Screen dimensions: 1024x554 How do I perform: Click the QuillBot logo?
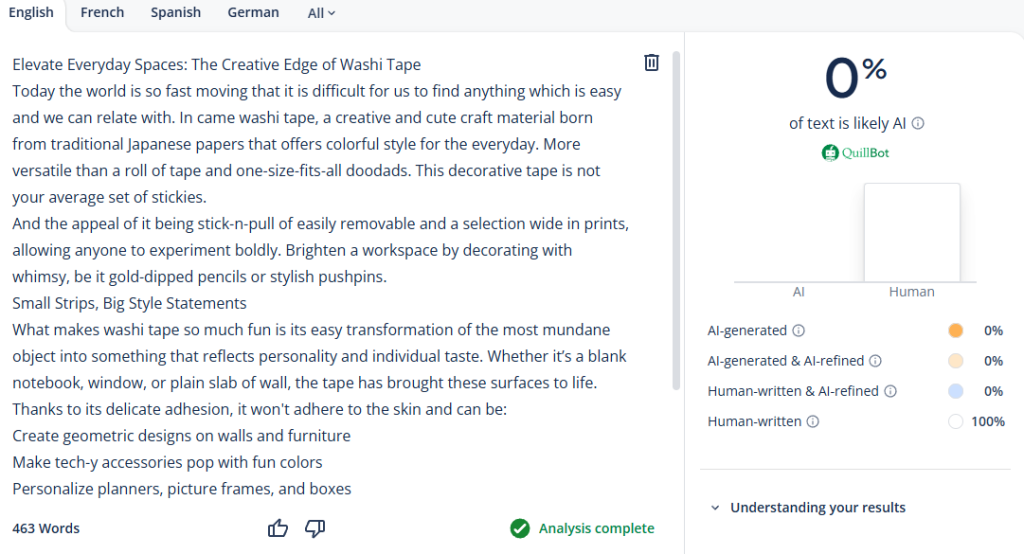[855, 153]
